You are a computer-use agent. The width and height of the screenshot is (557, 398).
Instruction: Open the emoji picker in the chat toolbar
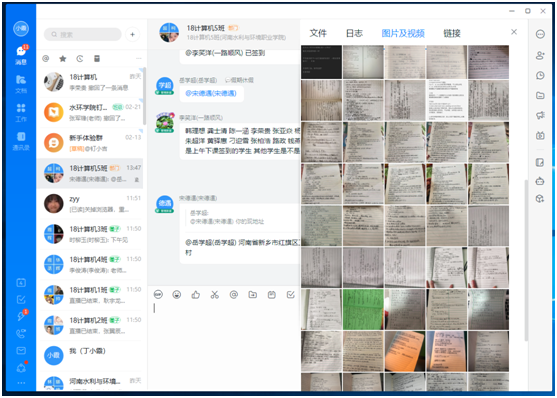pyautogui.click(x=177, y=295)
